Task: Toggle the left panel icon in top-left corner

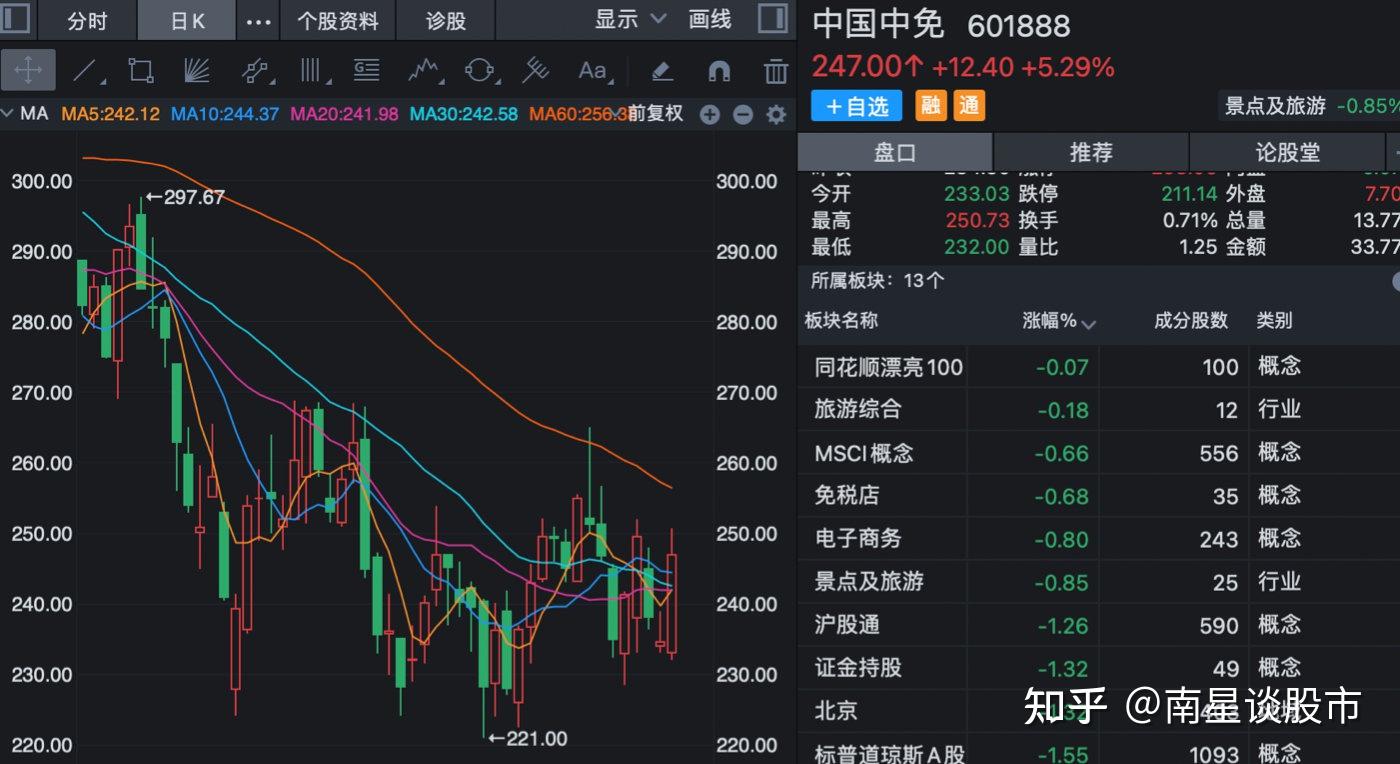Action: click(15, 19)
